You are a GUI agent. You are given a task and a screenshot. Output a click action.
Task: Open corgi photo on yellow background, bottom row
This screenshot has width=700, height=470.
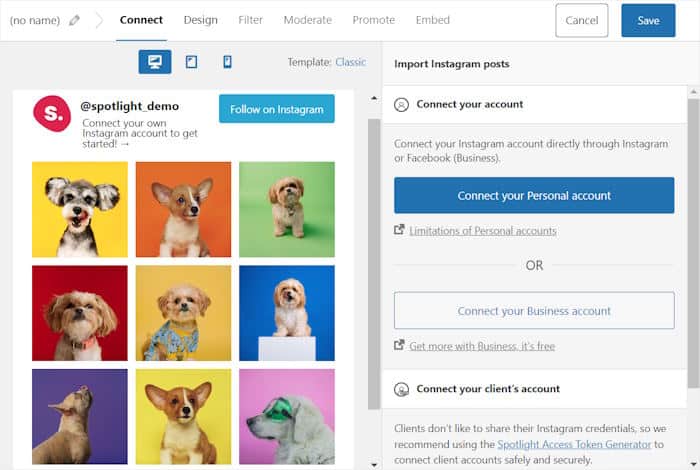[x=183, y=416]
